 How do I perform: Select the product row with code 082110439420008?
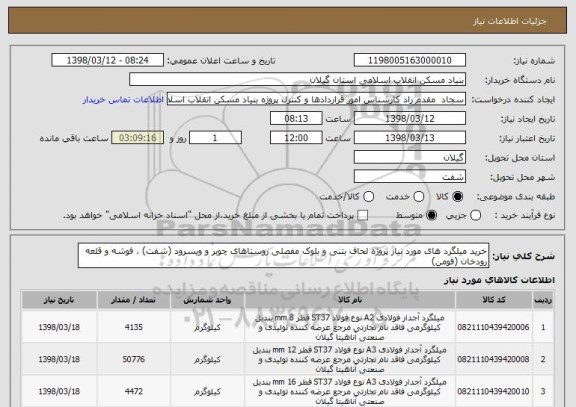pyautogui.click(x=287, y=359)
